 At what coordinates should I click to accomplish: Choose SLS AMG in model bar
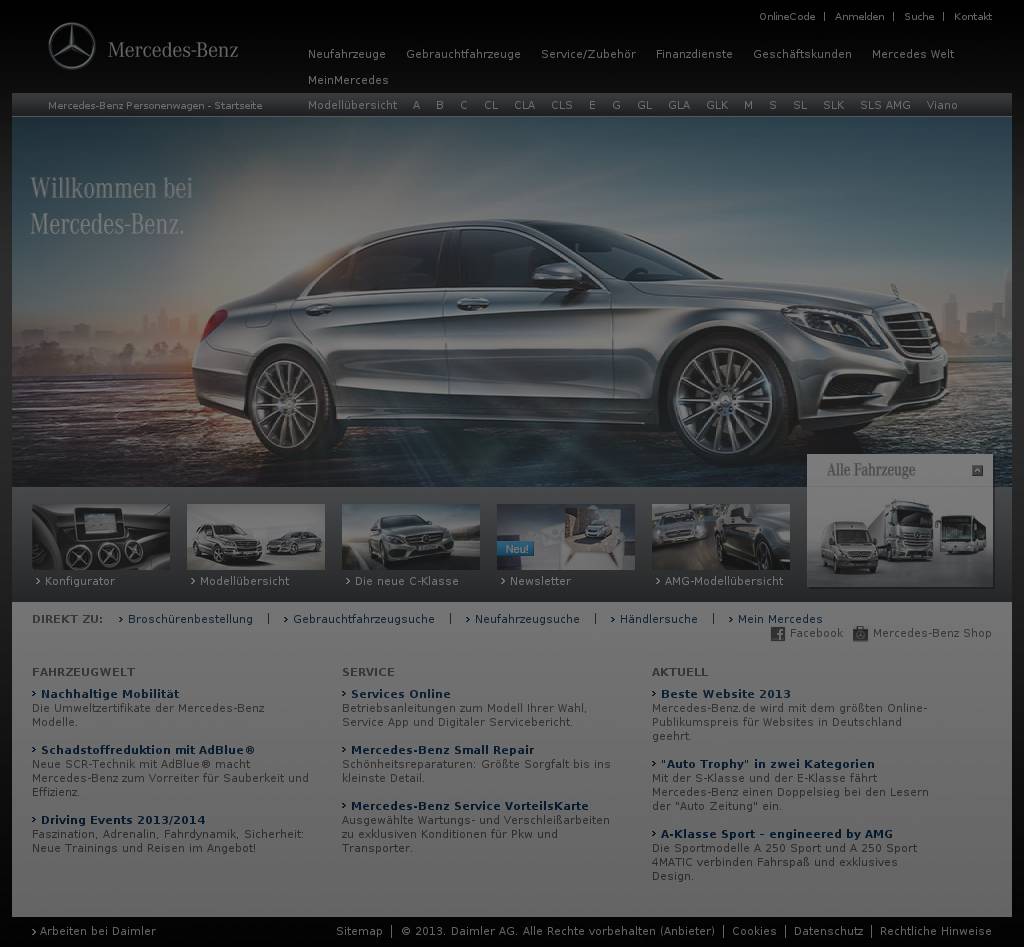pyautogui.click(x=885, y=105)
